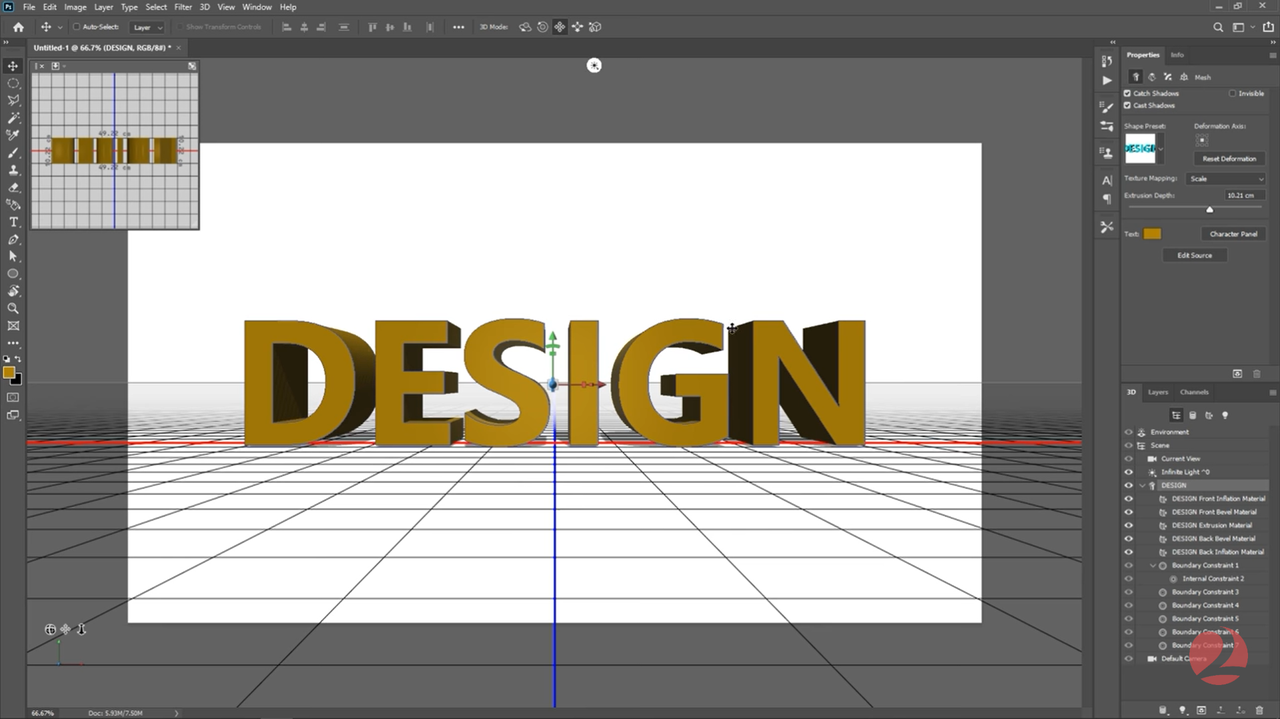This screenshot has height=719, width=1280.
Task: Toggle visibility of DESIGN Front Bevel Material
Action: click(1129, 512)
